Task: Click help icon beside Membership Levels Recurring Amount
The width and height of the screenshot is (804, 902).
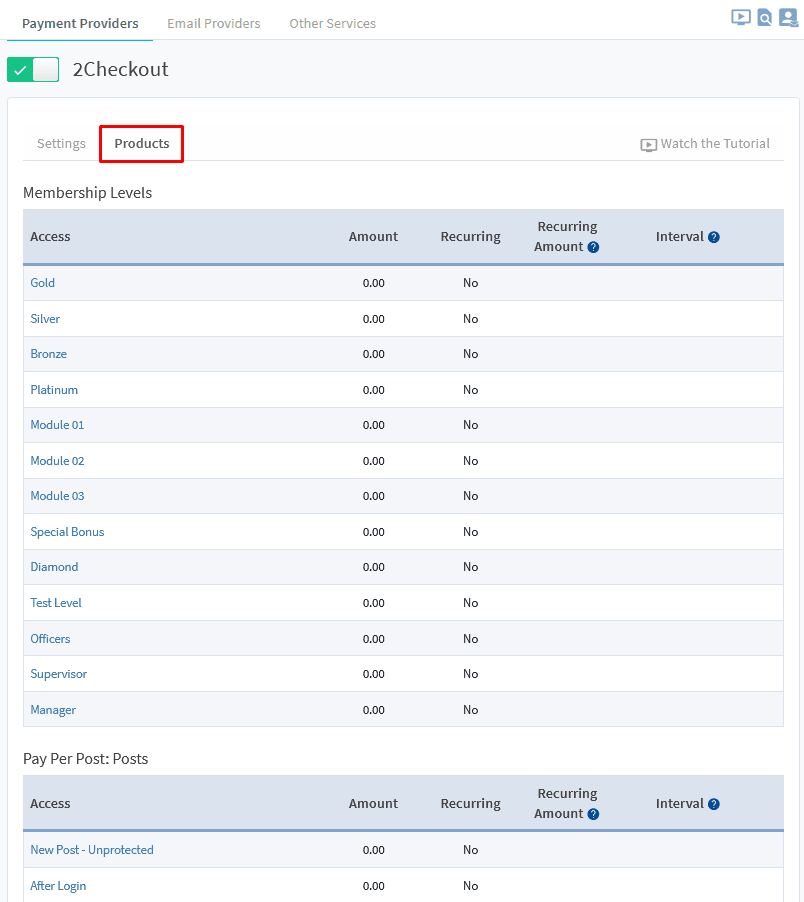Action: tap(594, 247)
